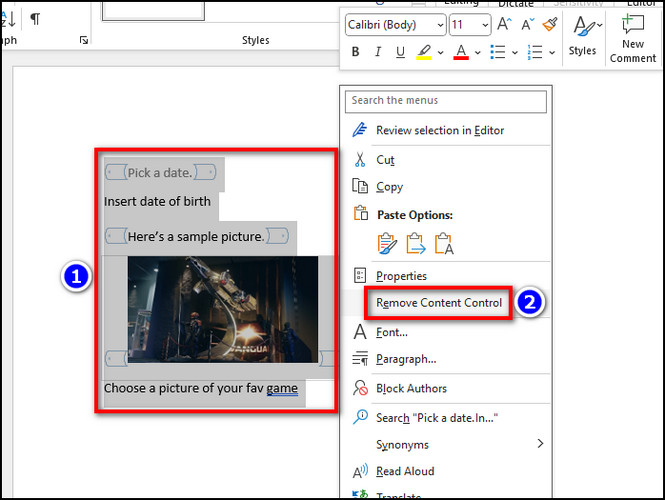665x500 pixels.
Task: Click the Editor feather icon
Action: 360,129
